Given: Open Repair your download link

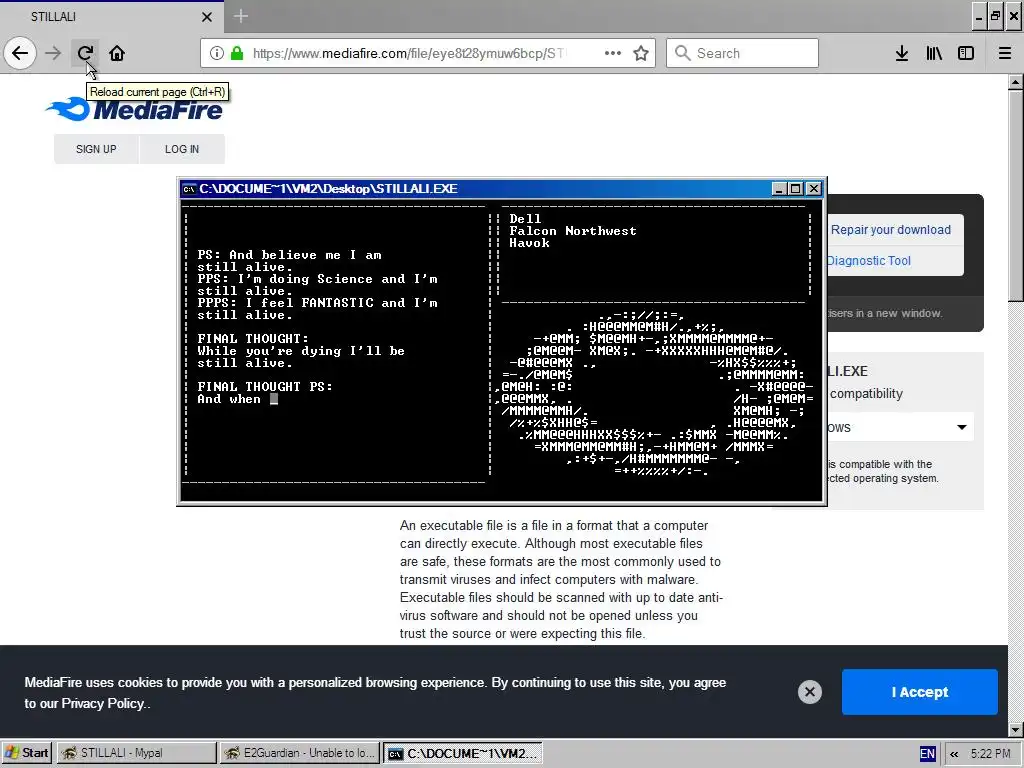Looking at the screenshot, I should tap(891, 230).
